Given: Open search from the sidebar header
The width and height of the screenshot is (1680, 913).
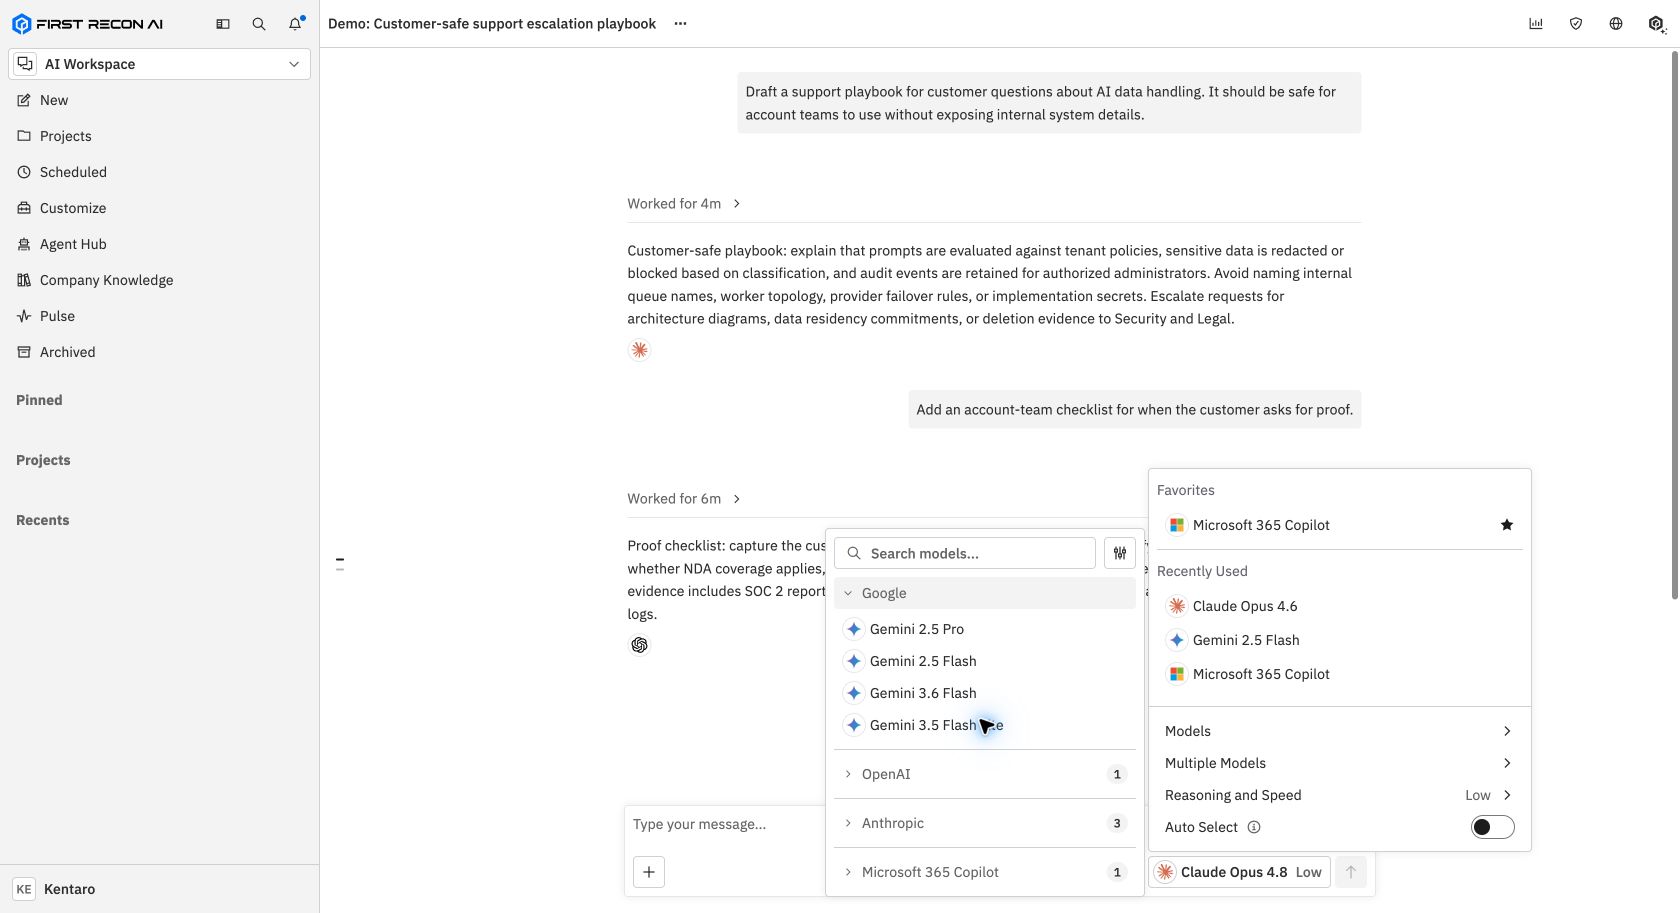Looking at the screenshot, I should 259,24.
